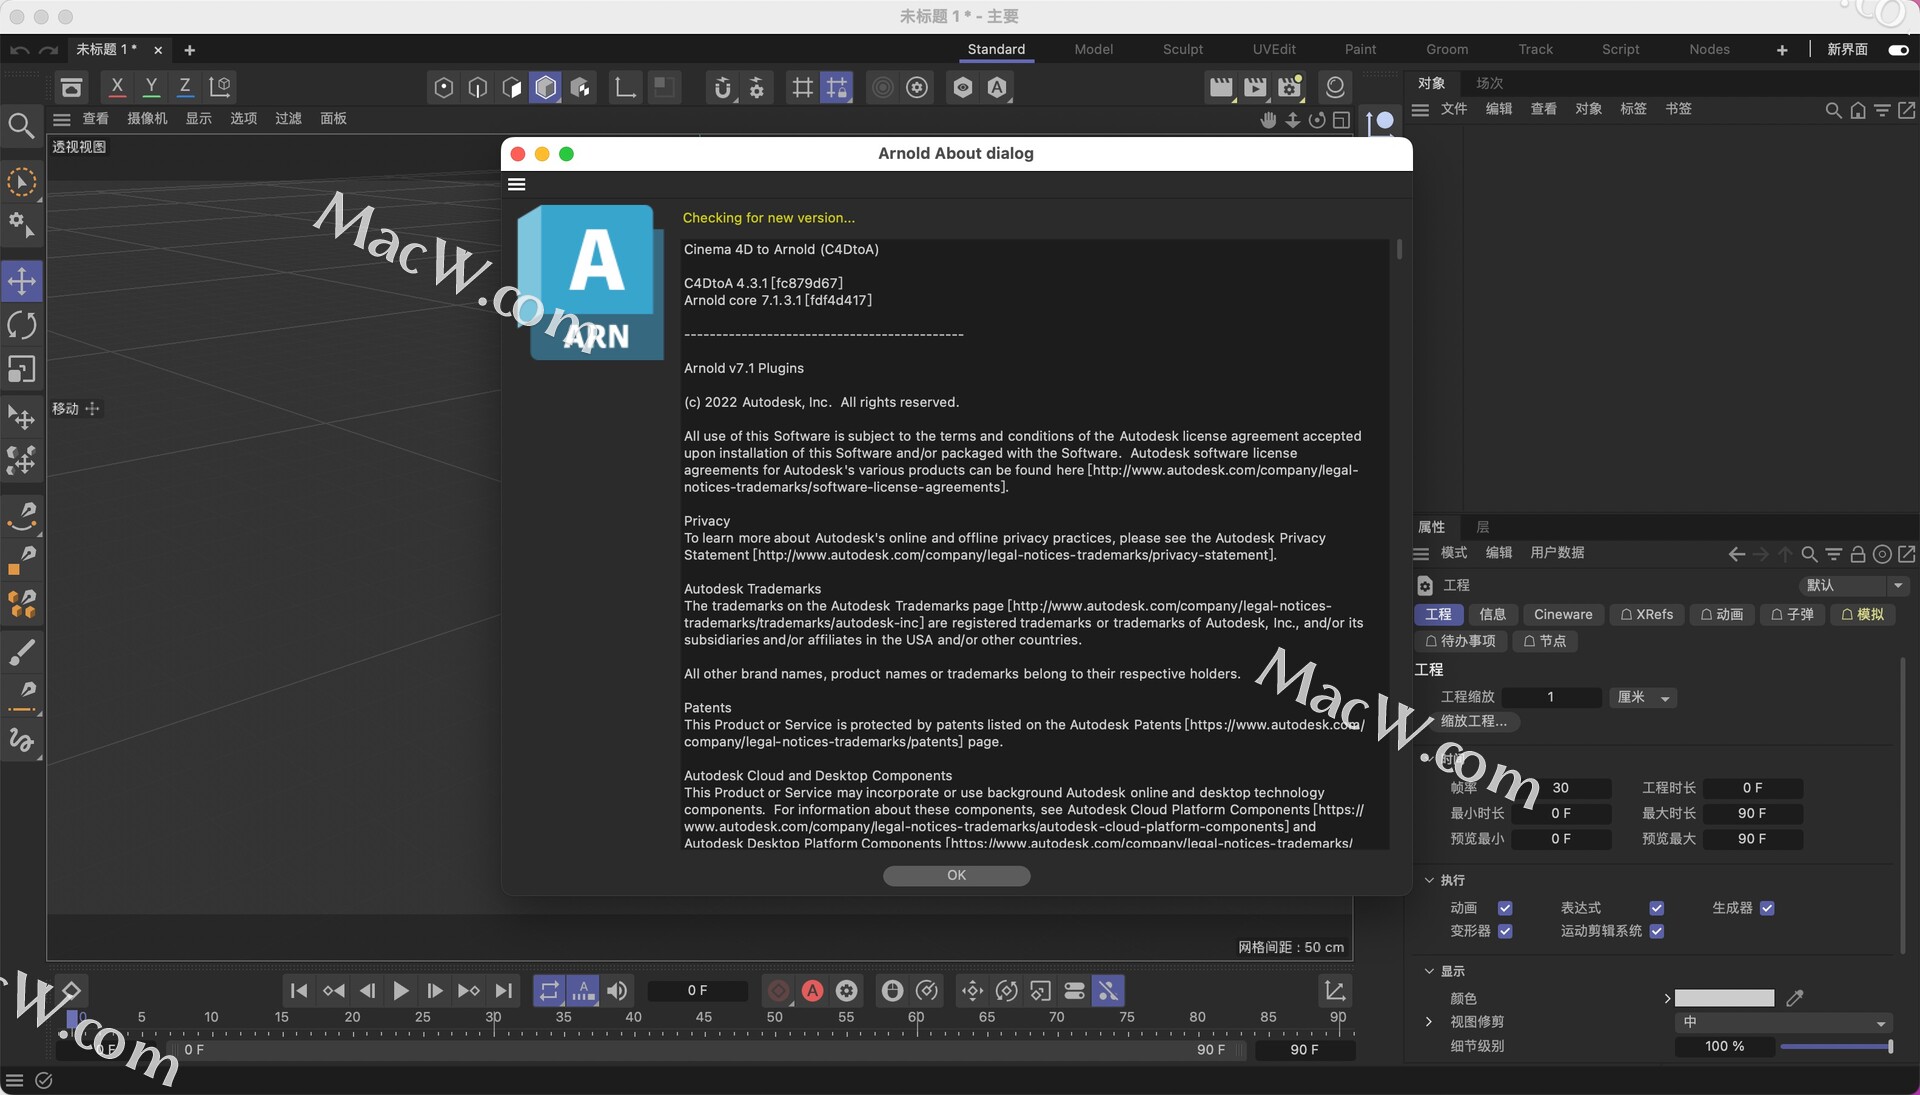Toggle the 新界面 switch

coord(1897,50)
